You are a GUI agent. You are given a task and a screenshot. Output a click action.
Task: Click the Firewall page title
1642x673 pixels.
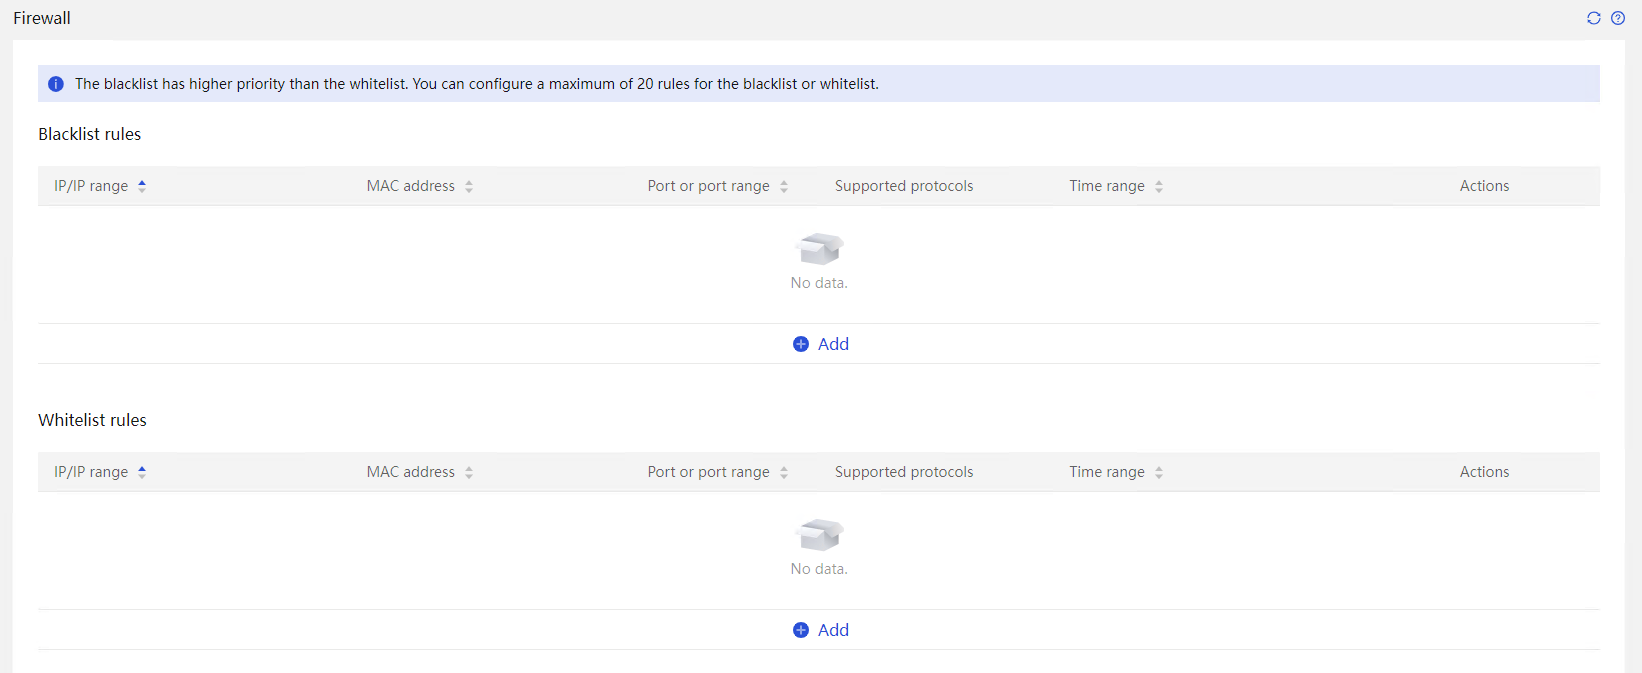[x=42, y=18]
